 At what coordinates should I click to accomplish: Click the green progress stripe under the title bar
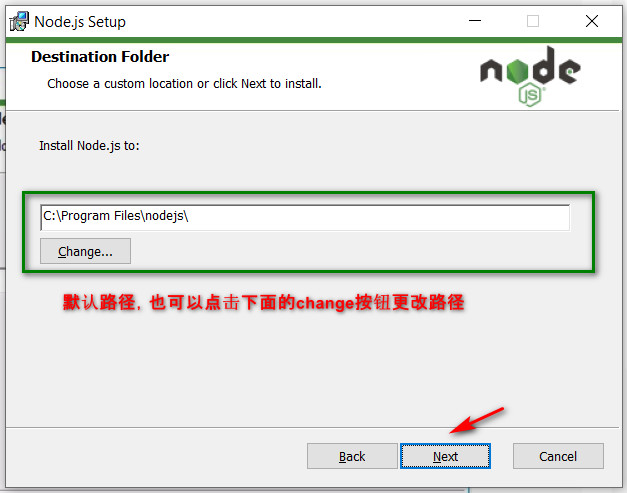click(314, 40)
